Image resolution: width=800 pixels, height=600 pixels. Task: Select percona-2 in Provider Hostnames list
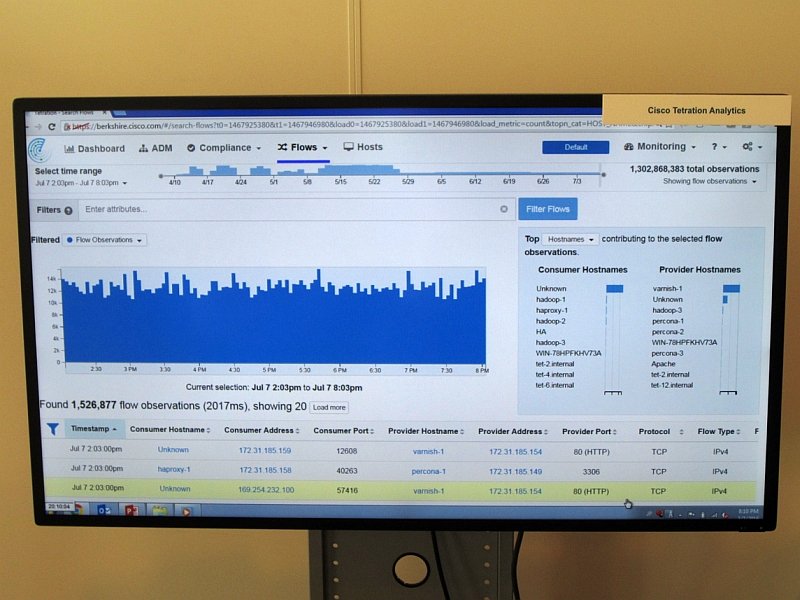point(667,332)
